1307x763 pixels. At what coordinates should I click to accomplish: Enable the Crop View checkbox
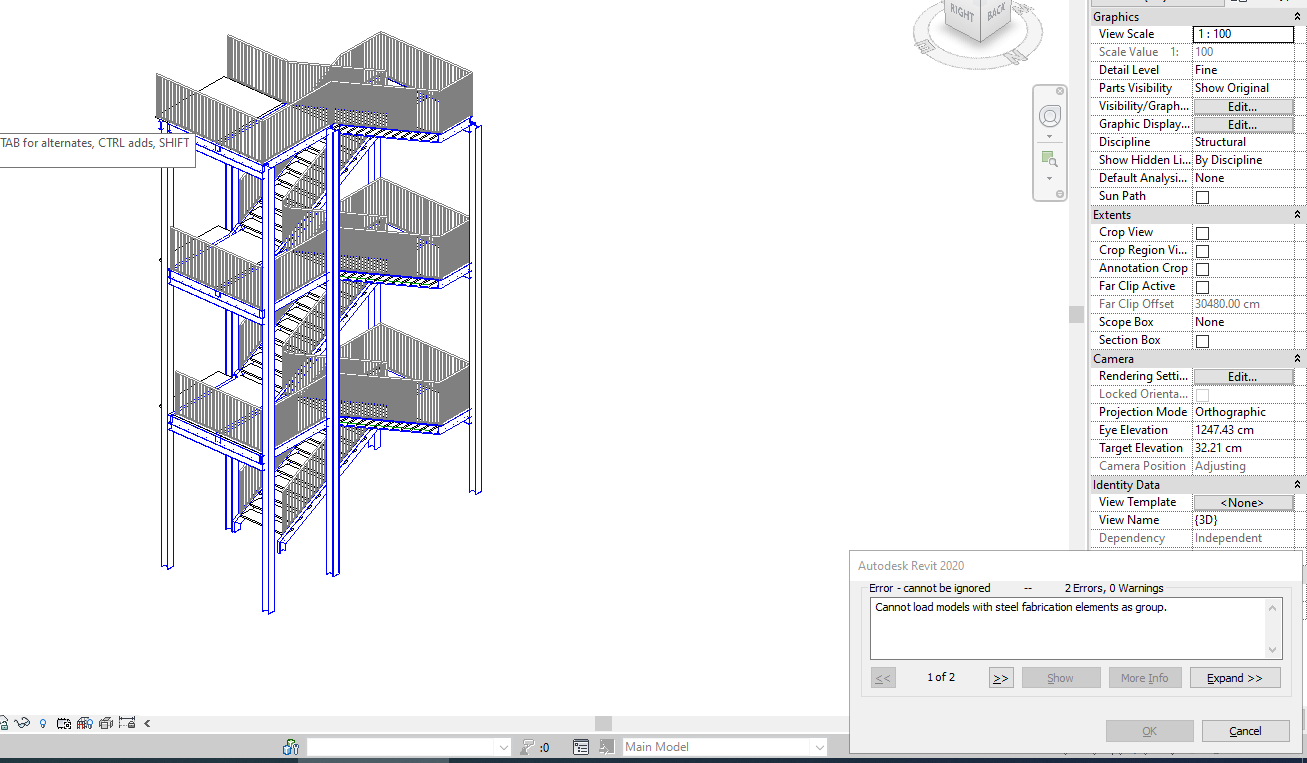1202,232
